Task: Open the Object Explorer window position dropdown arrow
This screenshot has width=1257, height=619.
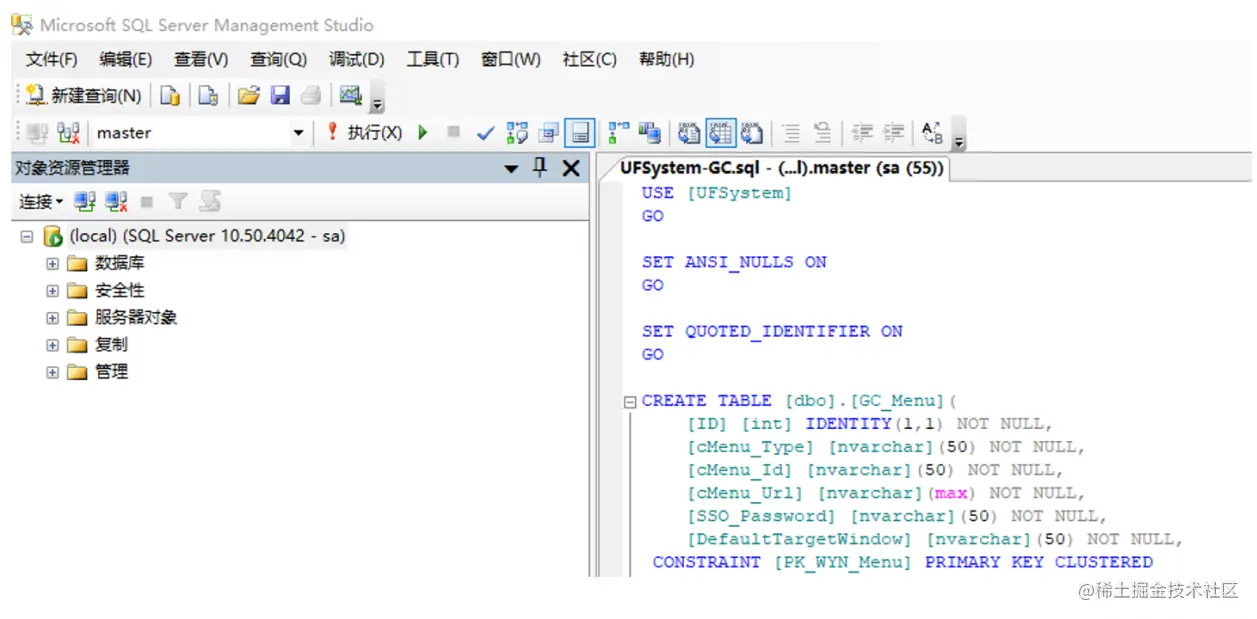Action: [511, 169]
